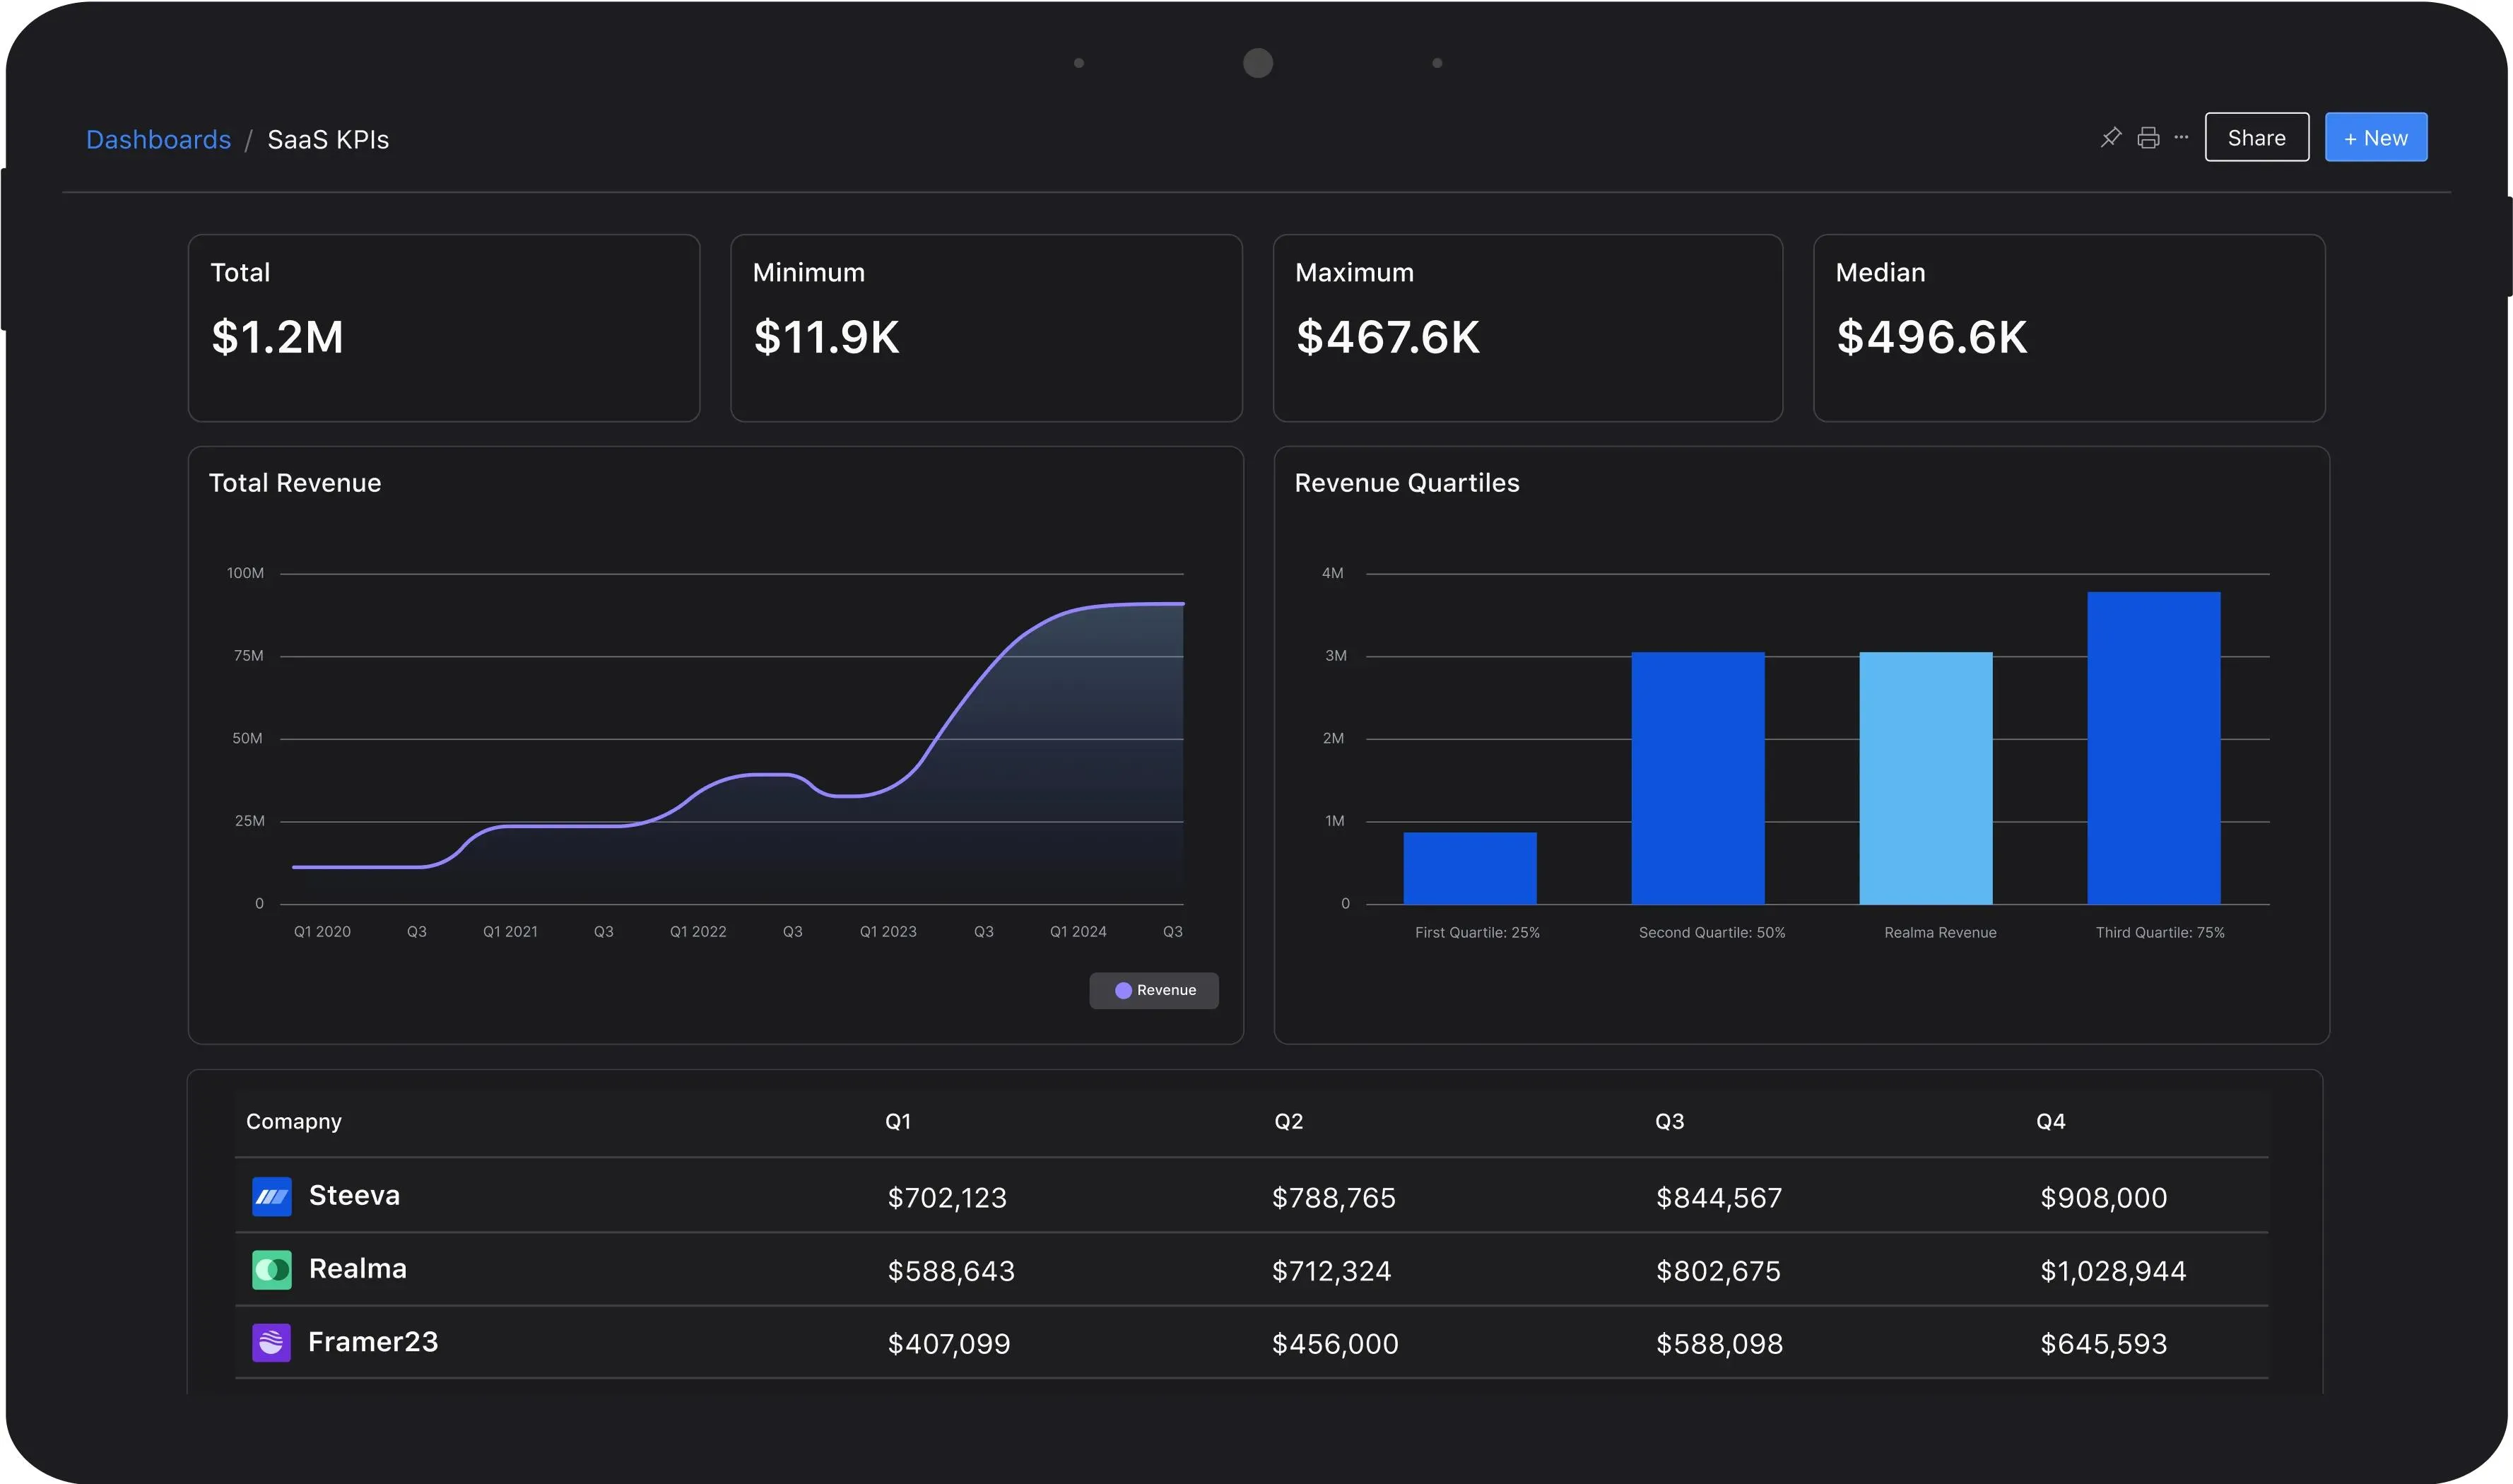Click the Revenue Quartiles chart title

click(x=1407, y=483)
